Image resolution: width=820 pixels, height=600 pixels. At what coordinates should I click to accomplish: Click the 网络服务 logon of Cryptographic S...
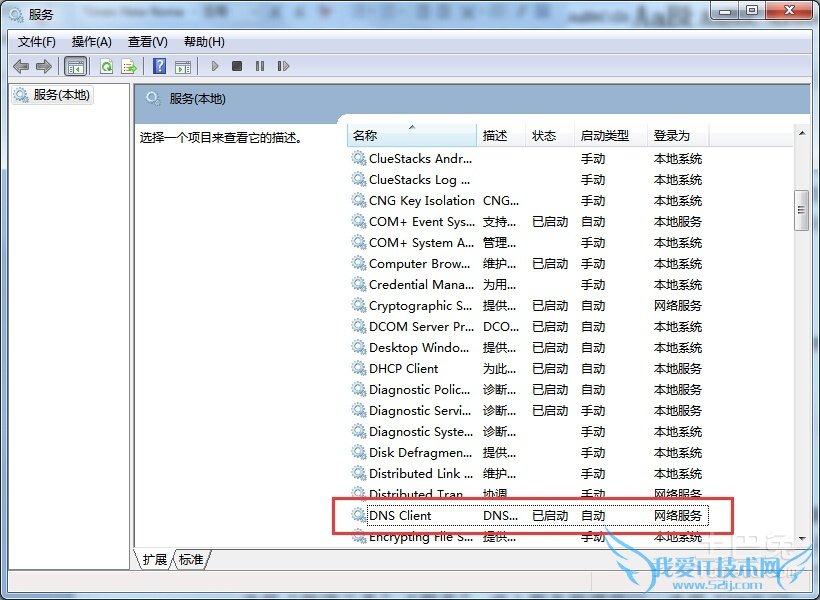click(678, 305)
